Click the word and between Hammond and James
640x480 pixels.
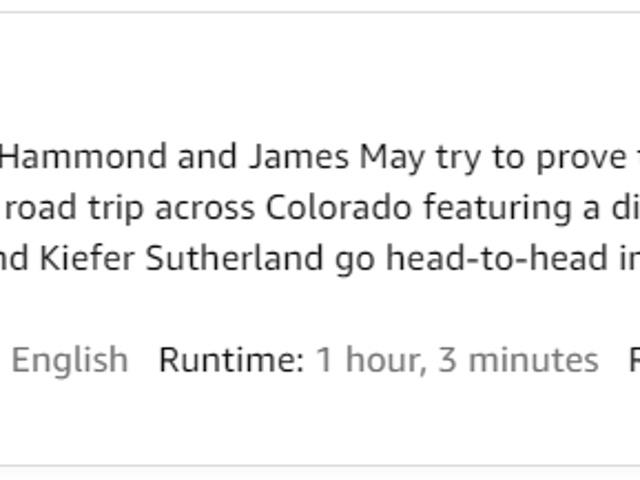pos(207,157)
